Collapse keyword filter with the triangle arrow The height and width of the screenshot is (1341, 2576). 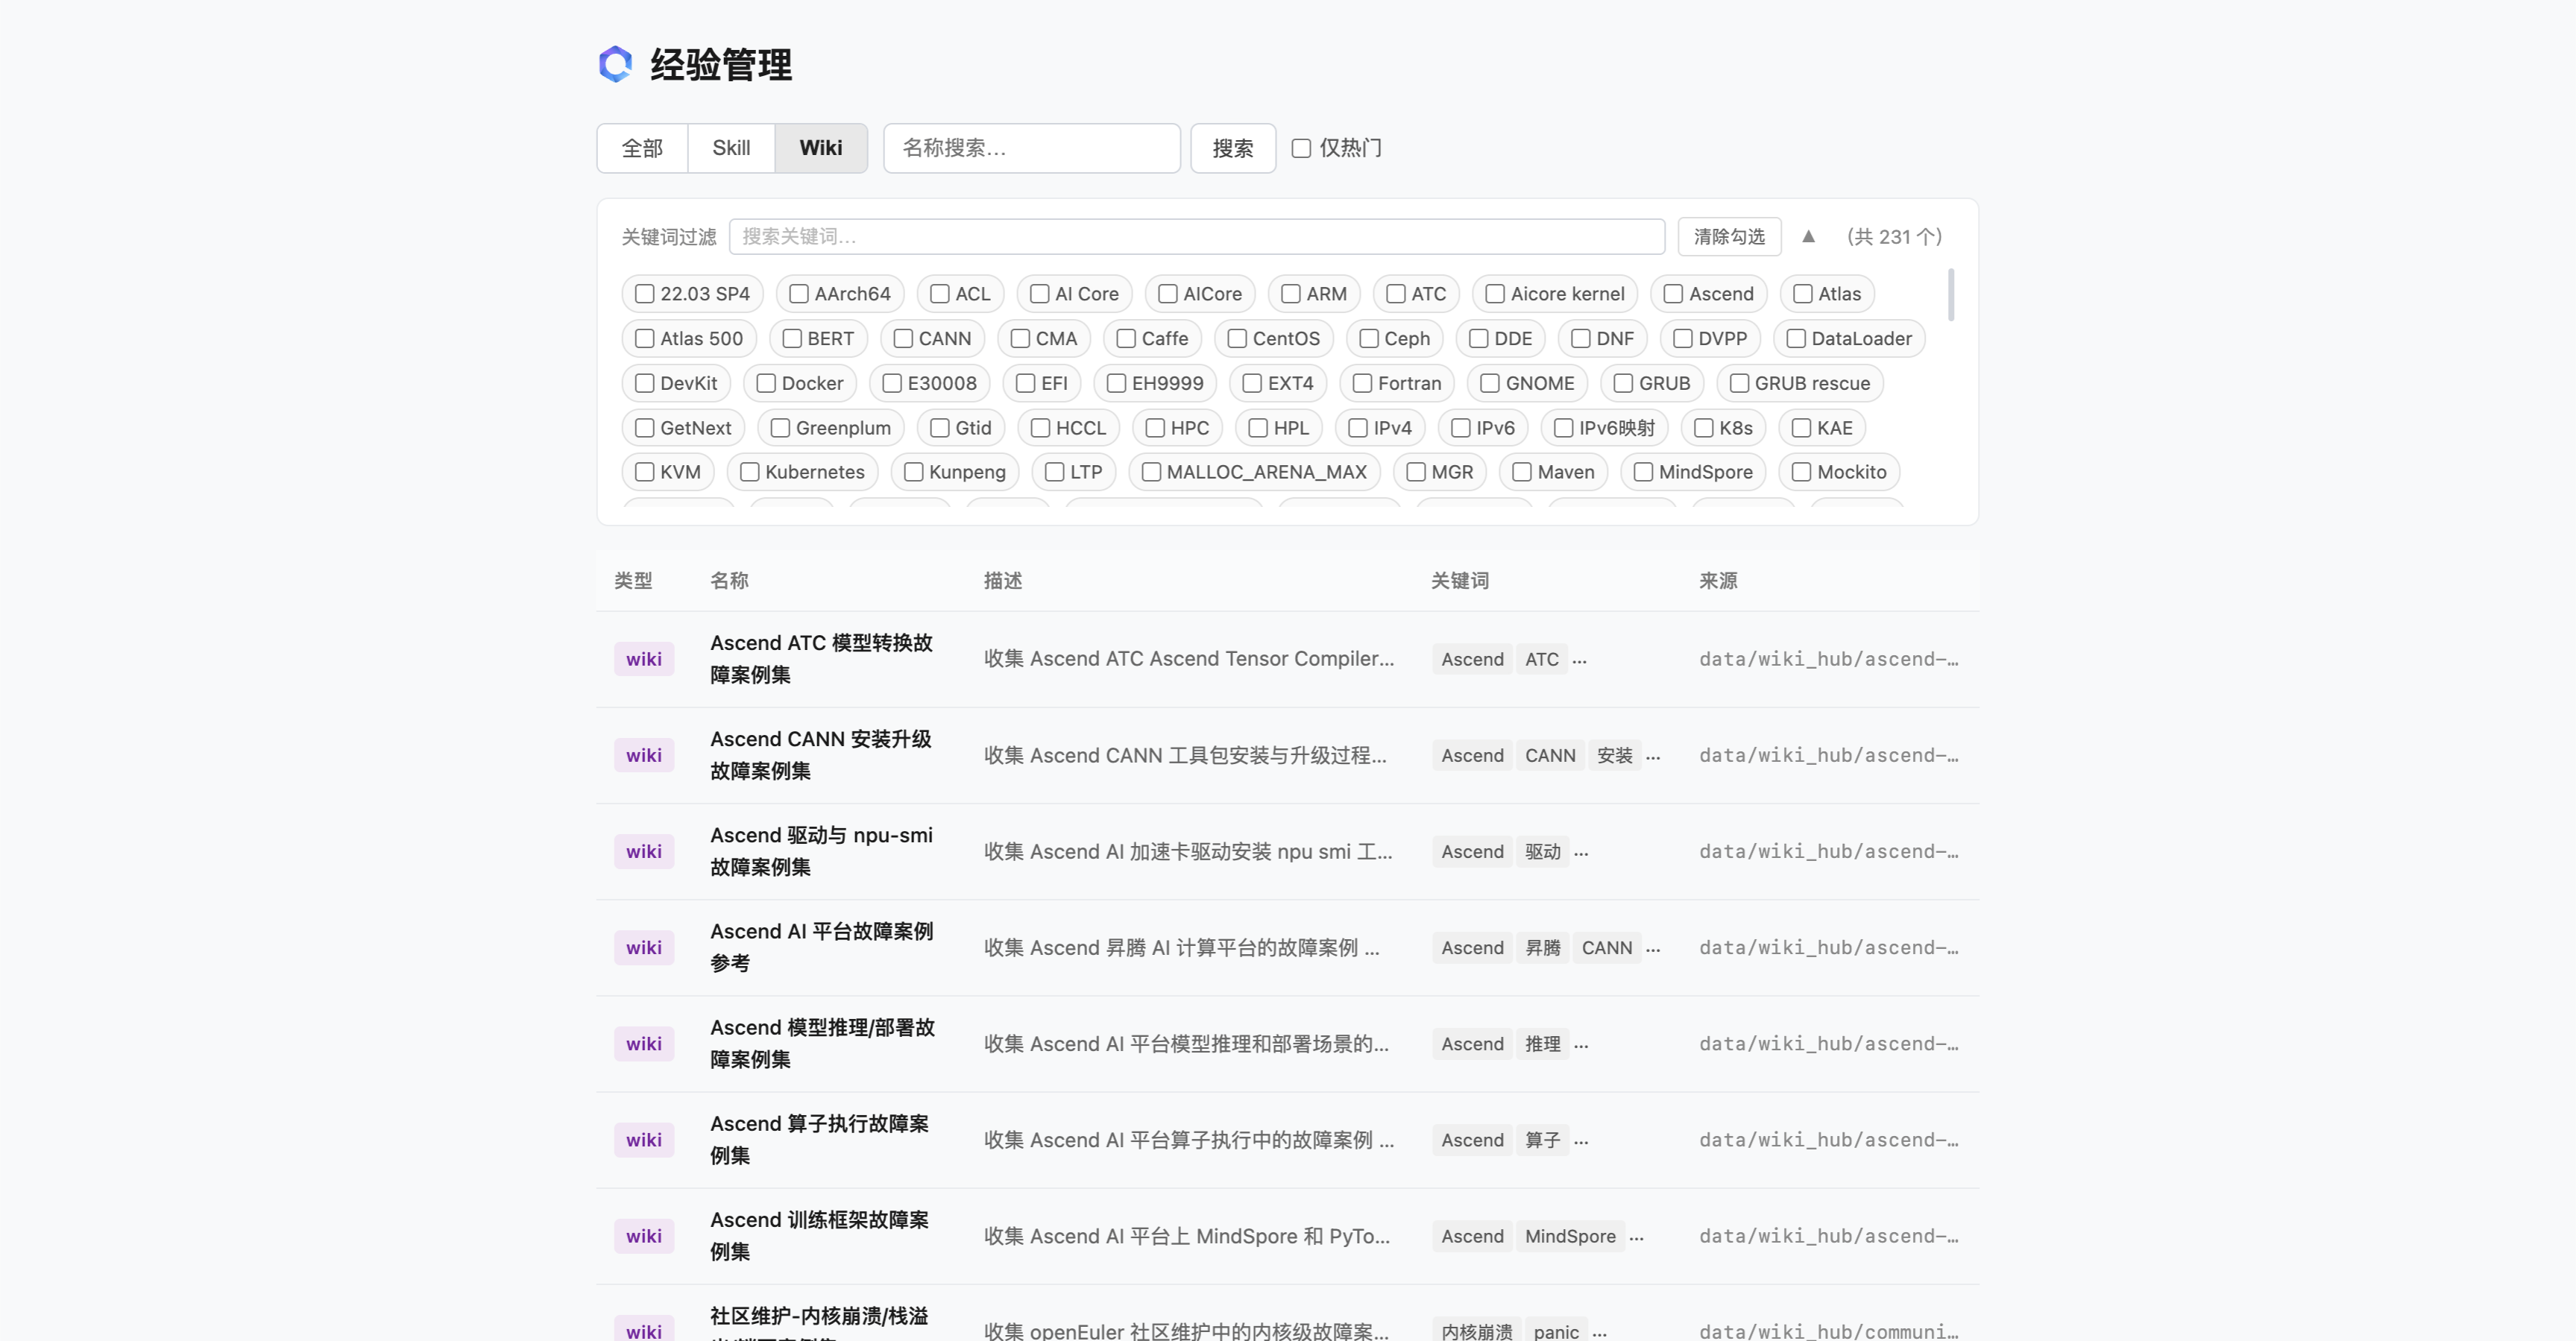pyautogui.click(x=1808, y=236)
